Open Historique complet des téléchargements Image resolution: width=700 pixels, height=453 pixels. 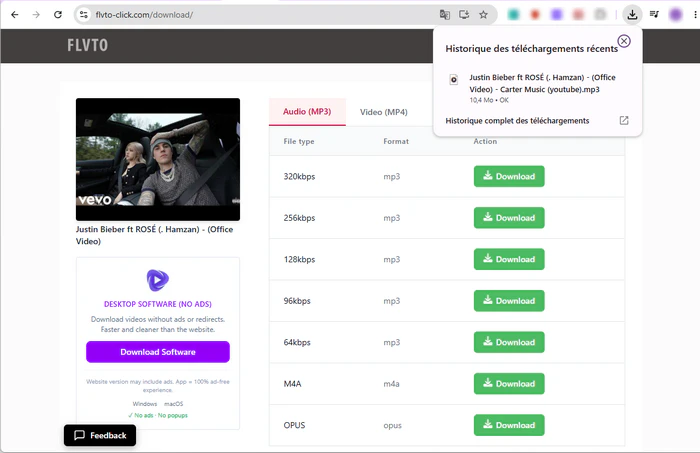point(517,121)
